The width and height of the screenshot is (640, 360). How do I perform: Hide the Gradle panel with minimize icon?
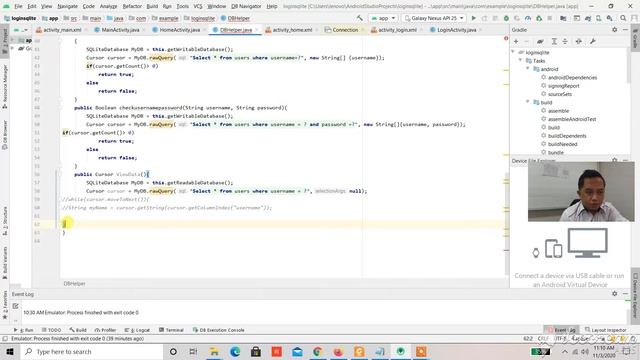click(625, 30)
